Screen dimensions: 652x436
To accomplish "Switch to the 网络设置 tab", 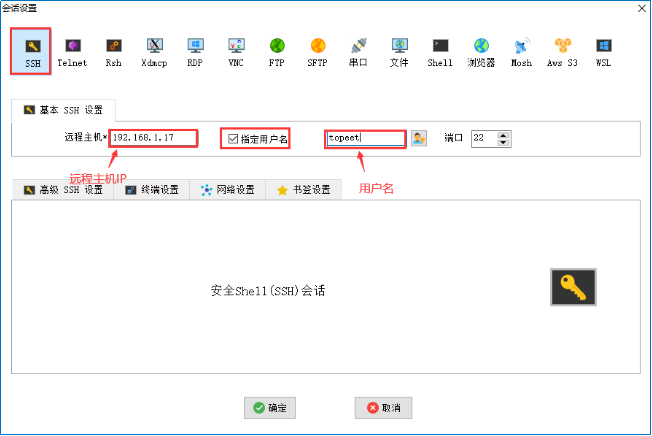I will [x=228, y=190].
